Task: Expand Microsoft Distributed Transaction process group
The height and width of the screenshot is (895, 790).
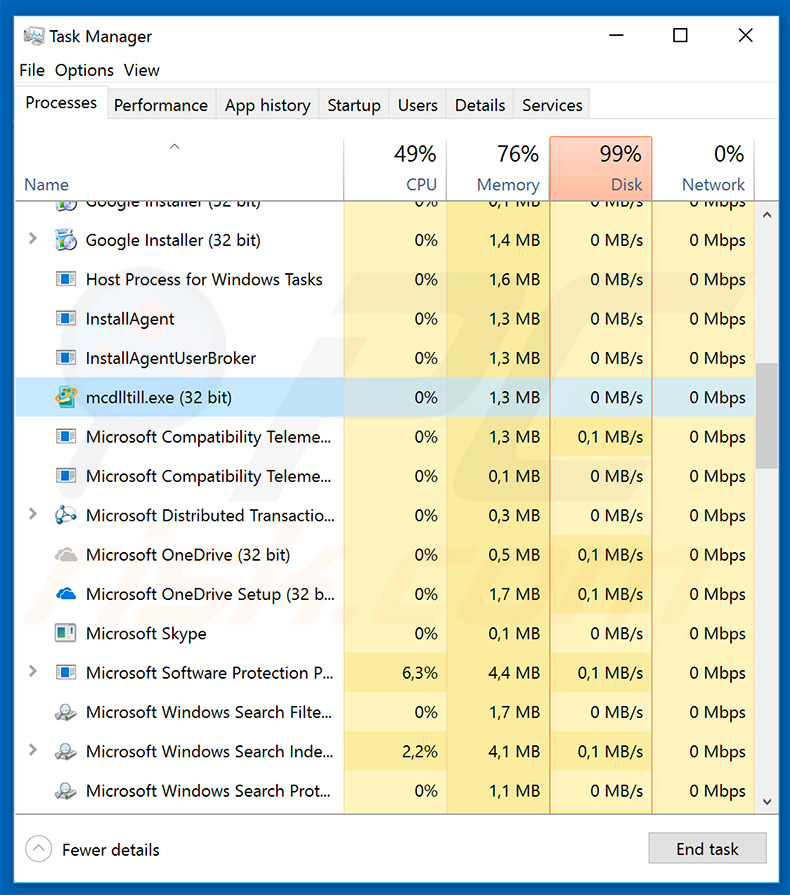Action: (x=33, y=515)
